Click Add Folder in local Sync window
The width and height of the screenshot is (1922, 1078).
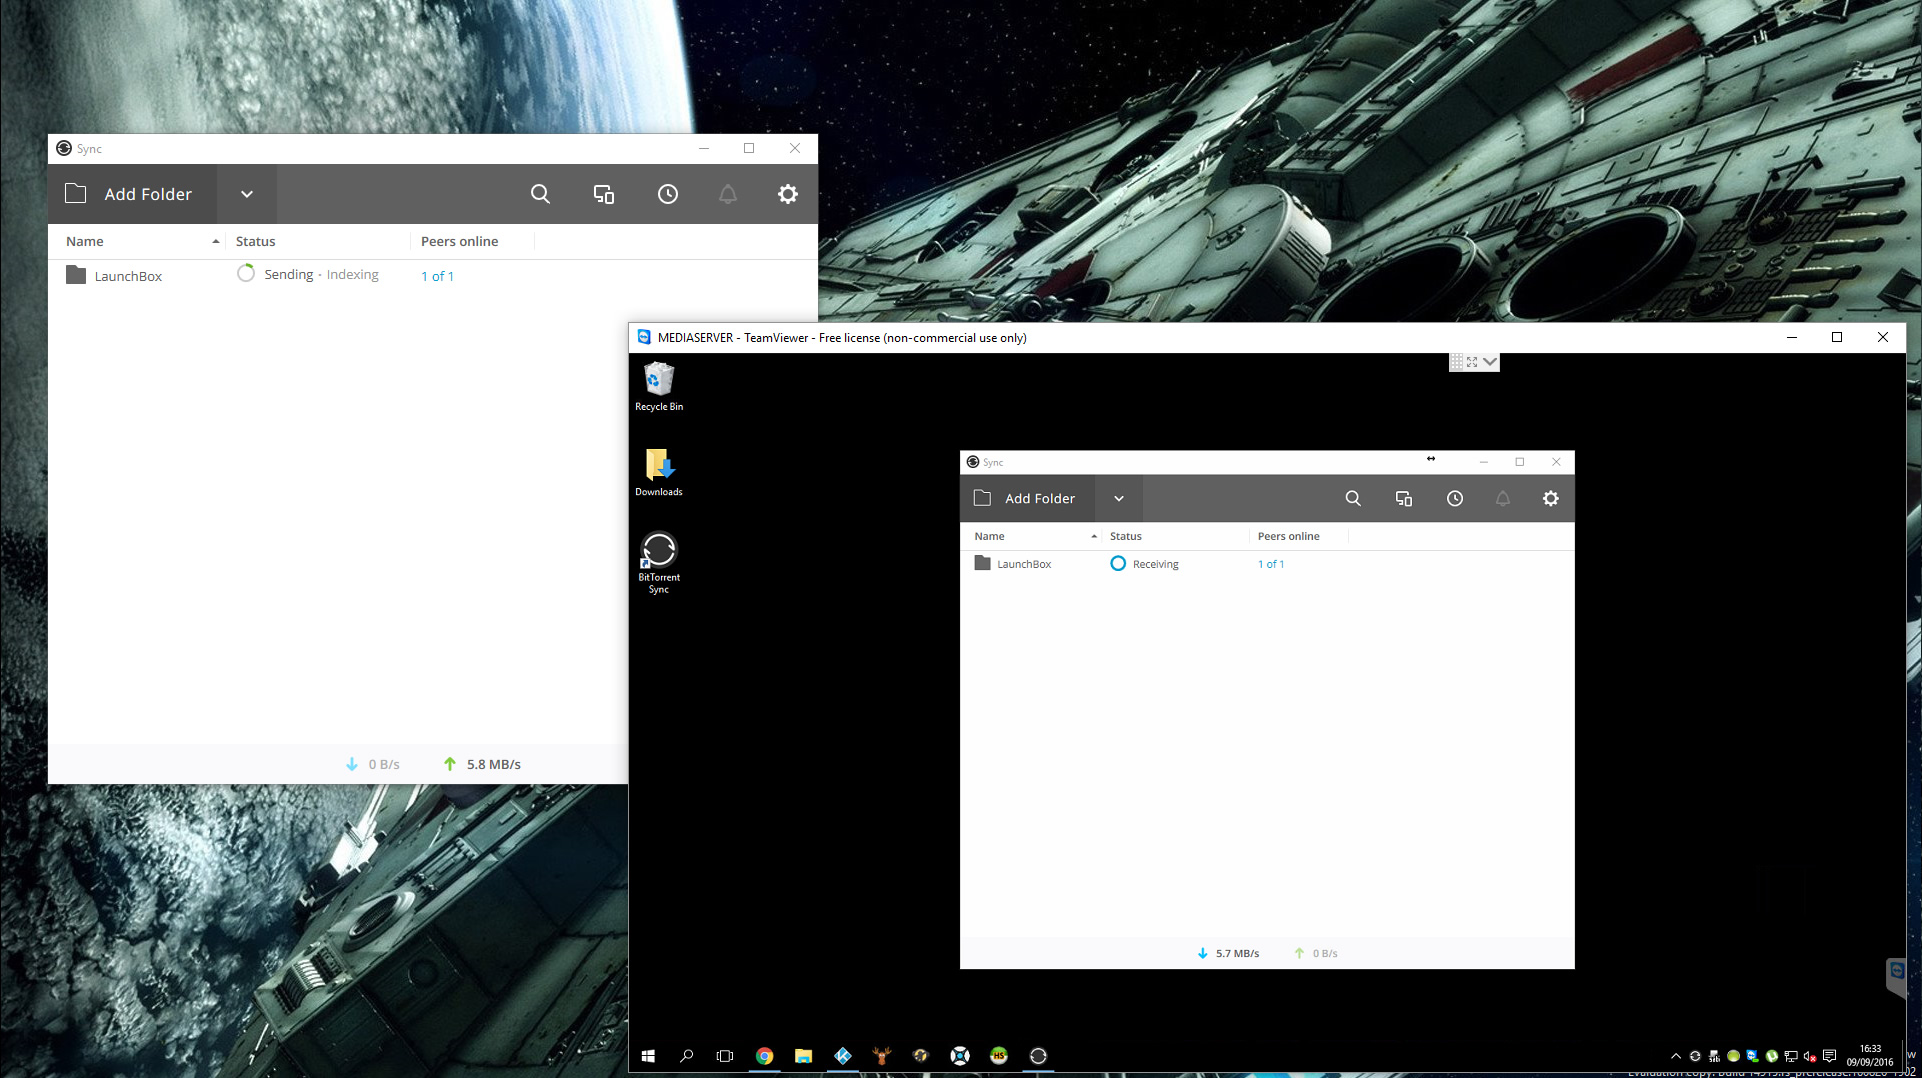coord(132,194)
